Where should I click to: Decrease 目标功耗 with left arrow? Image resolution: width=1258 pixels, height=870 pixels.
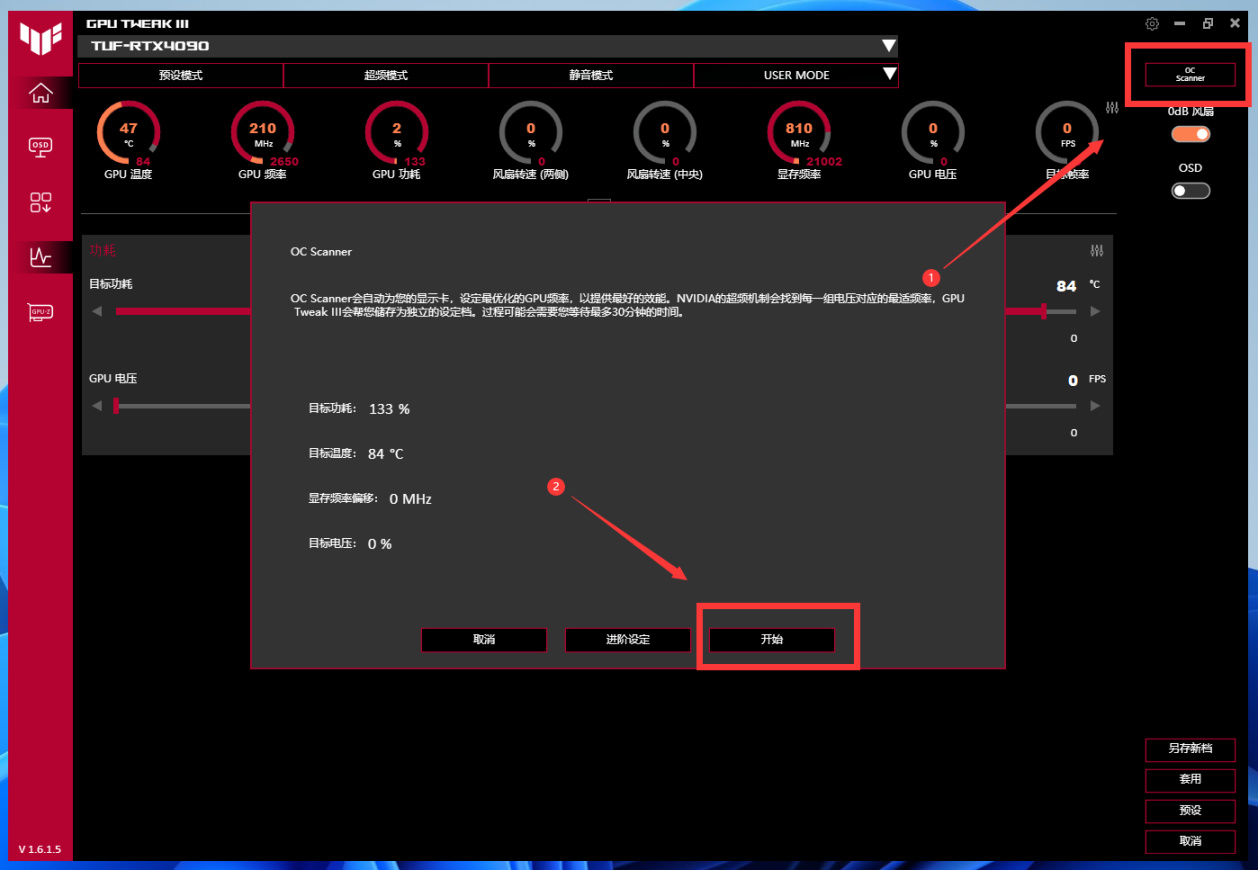pos(97,311)
